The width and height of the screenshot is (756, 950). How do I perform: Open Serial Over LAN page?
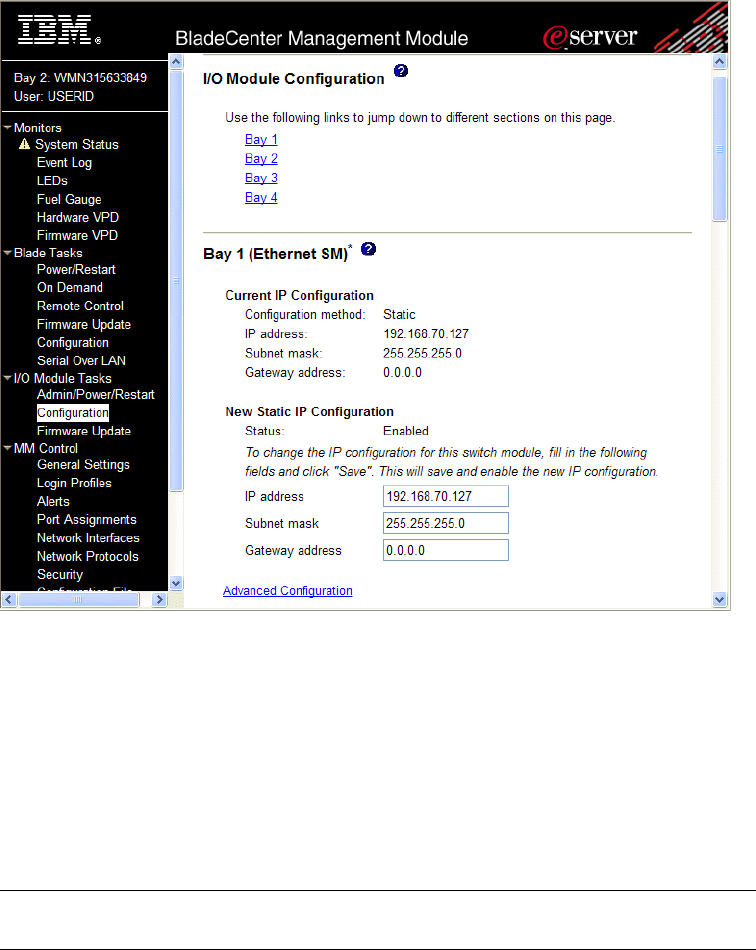point(81,360)
